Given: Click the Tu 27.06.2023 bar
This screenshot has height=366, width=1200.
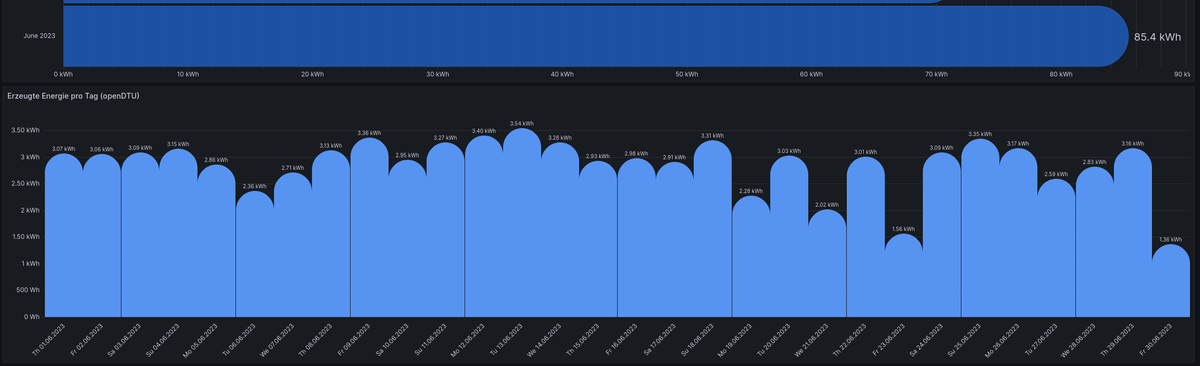Looking at the screenshot, I should pyautogui.click(x=1056, y=248).
